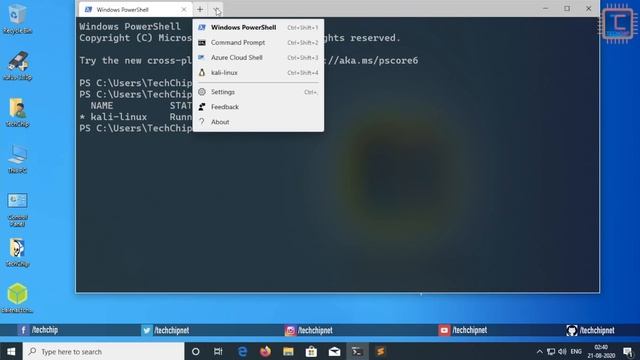Open File Explorer from taskbar
The width and height of the screenshot is (640, 360).
tap(288, 351)
